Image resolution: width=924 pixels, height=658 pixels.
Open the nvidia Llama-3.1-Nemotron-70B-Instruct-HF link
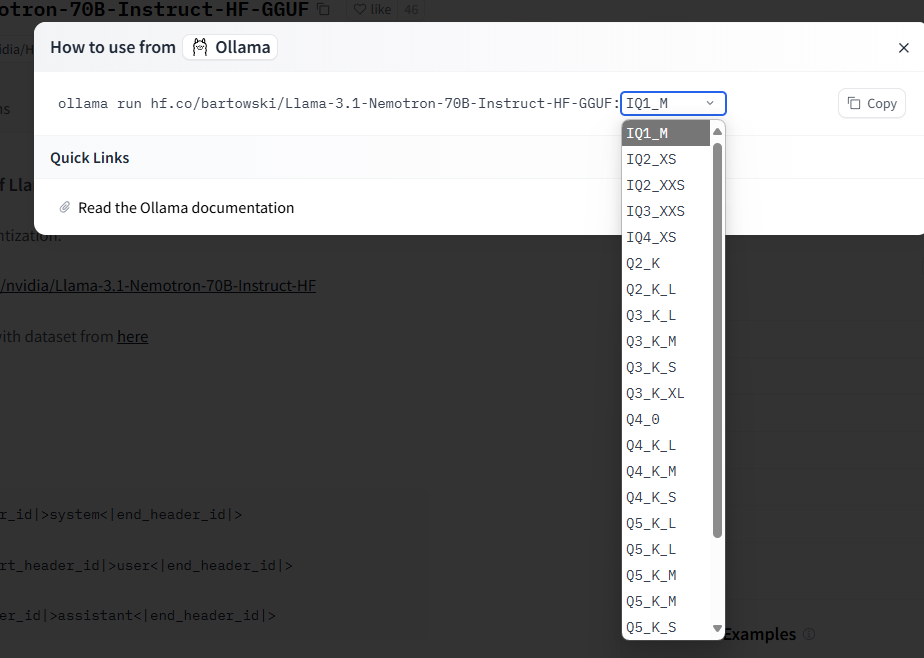158,286
